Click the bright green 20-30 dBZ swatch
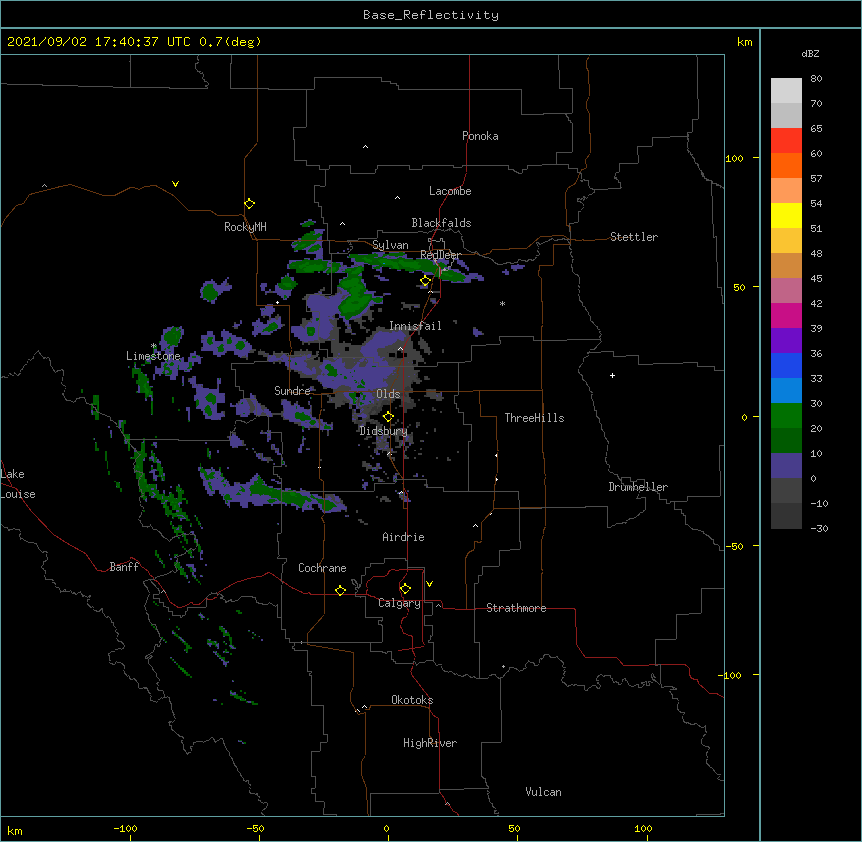 786,416
